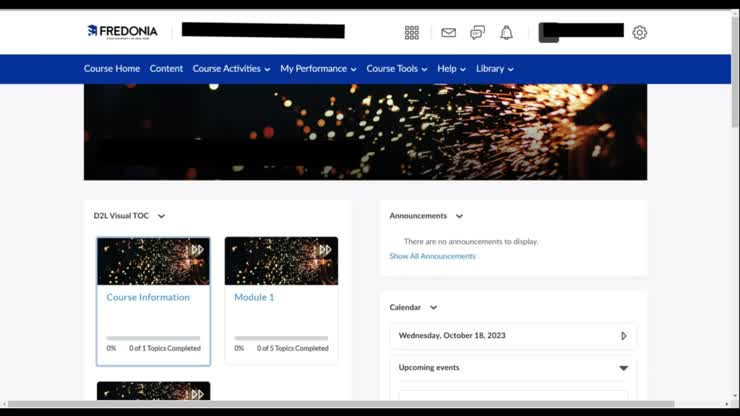Screen dimensions: 740x416
Task: Open the admin settings gear icon
Action: click(x=639, y=32)
